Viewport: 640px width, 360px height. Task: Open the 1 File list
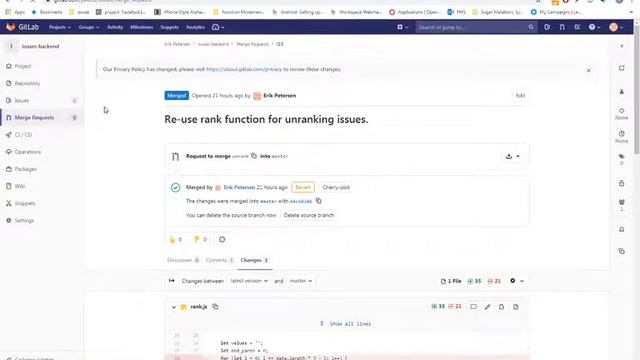pyautogui.click(x=451, y=281)
